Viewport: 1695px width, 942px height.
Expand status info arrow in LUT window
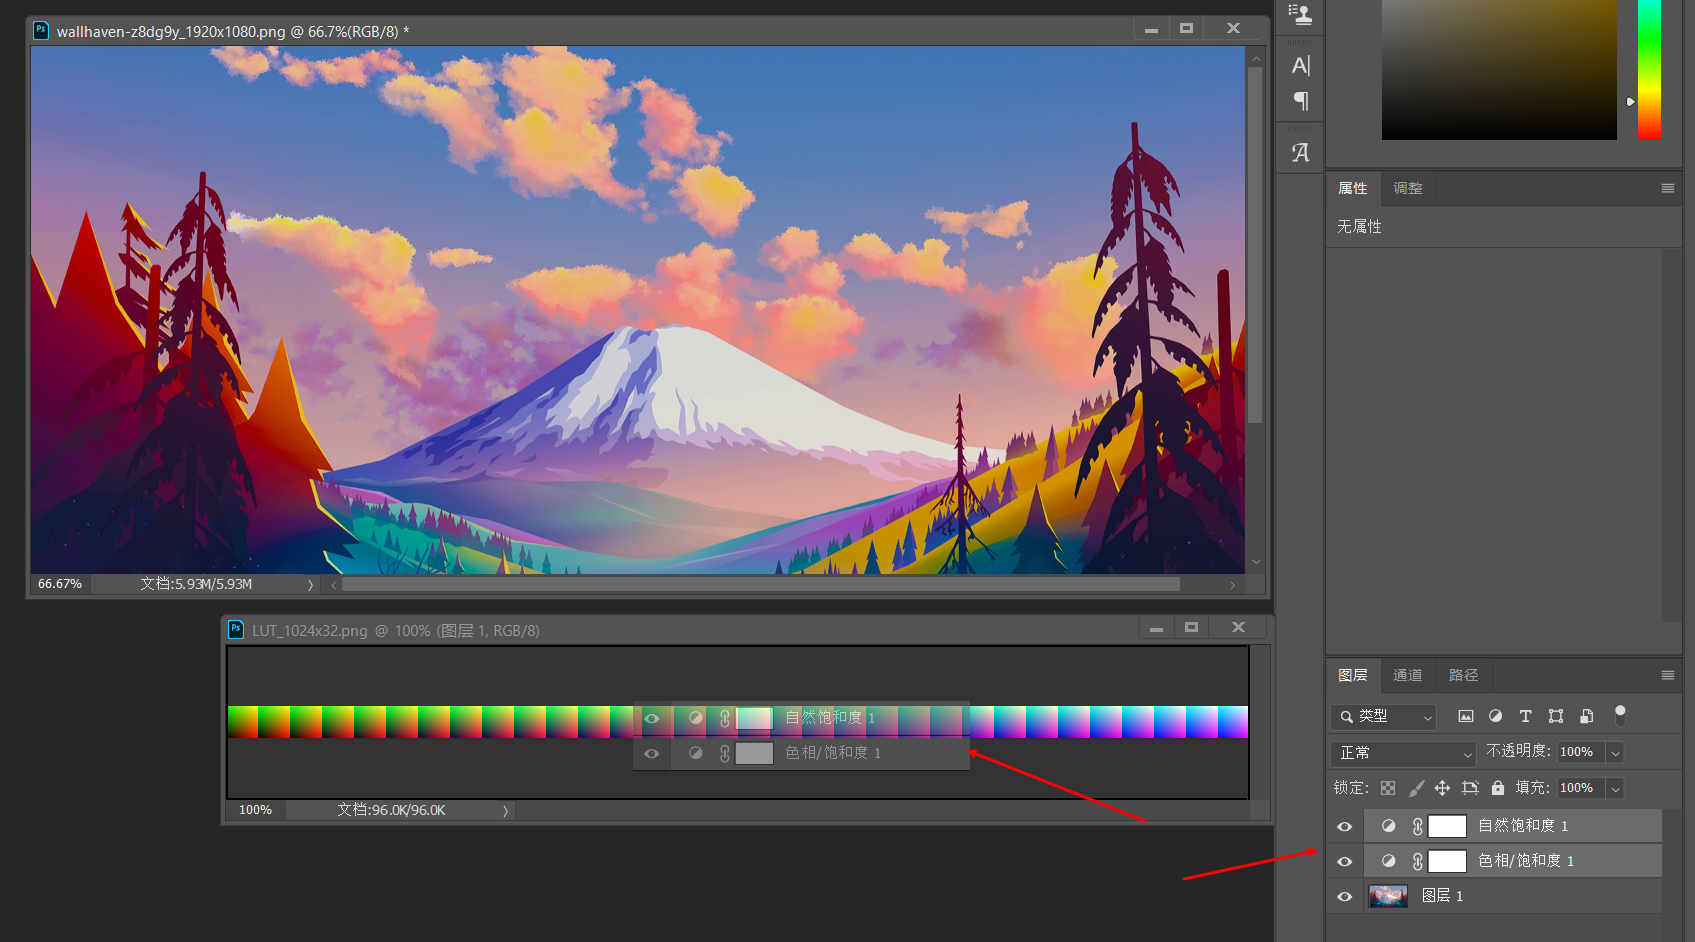click(505, 811)
